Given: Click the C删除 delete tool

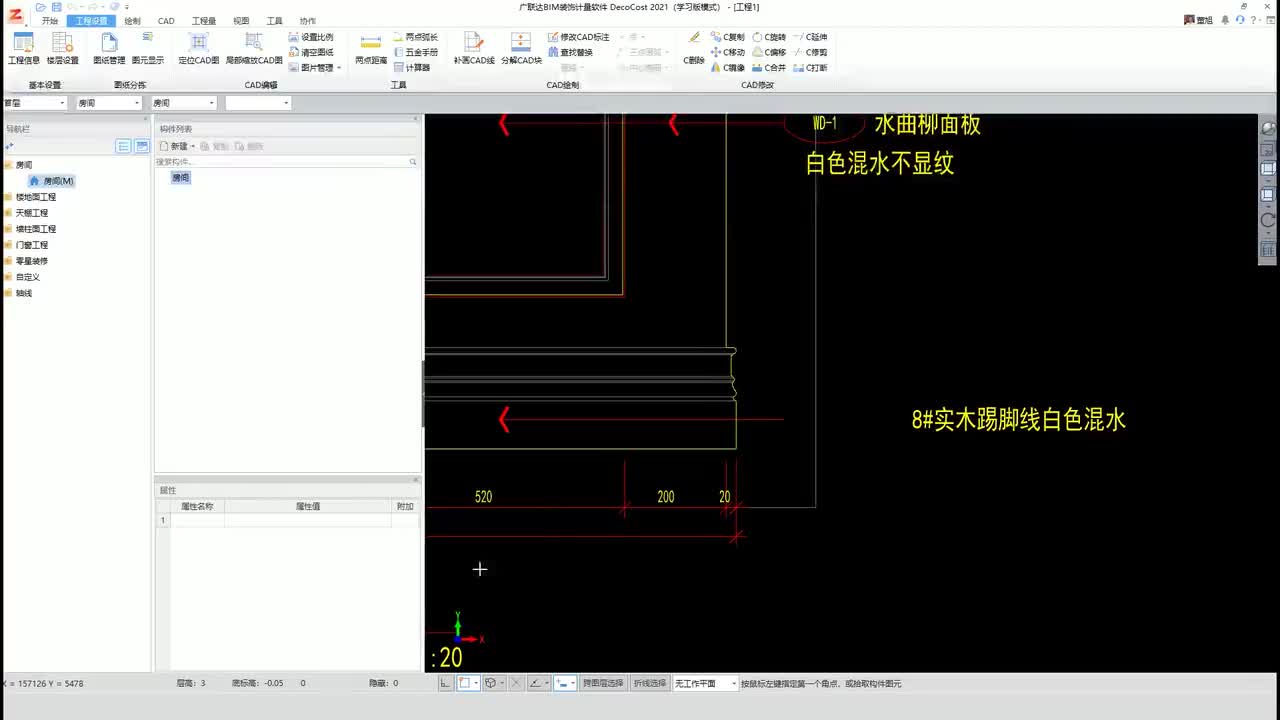Looking at the screenshot, I should [694, 48].
